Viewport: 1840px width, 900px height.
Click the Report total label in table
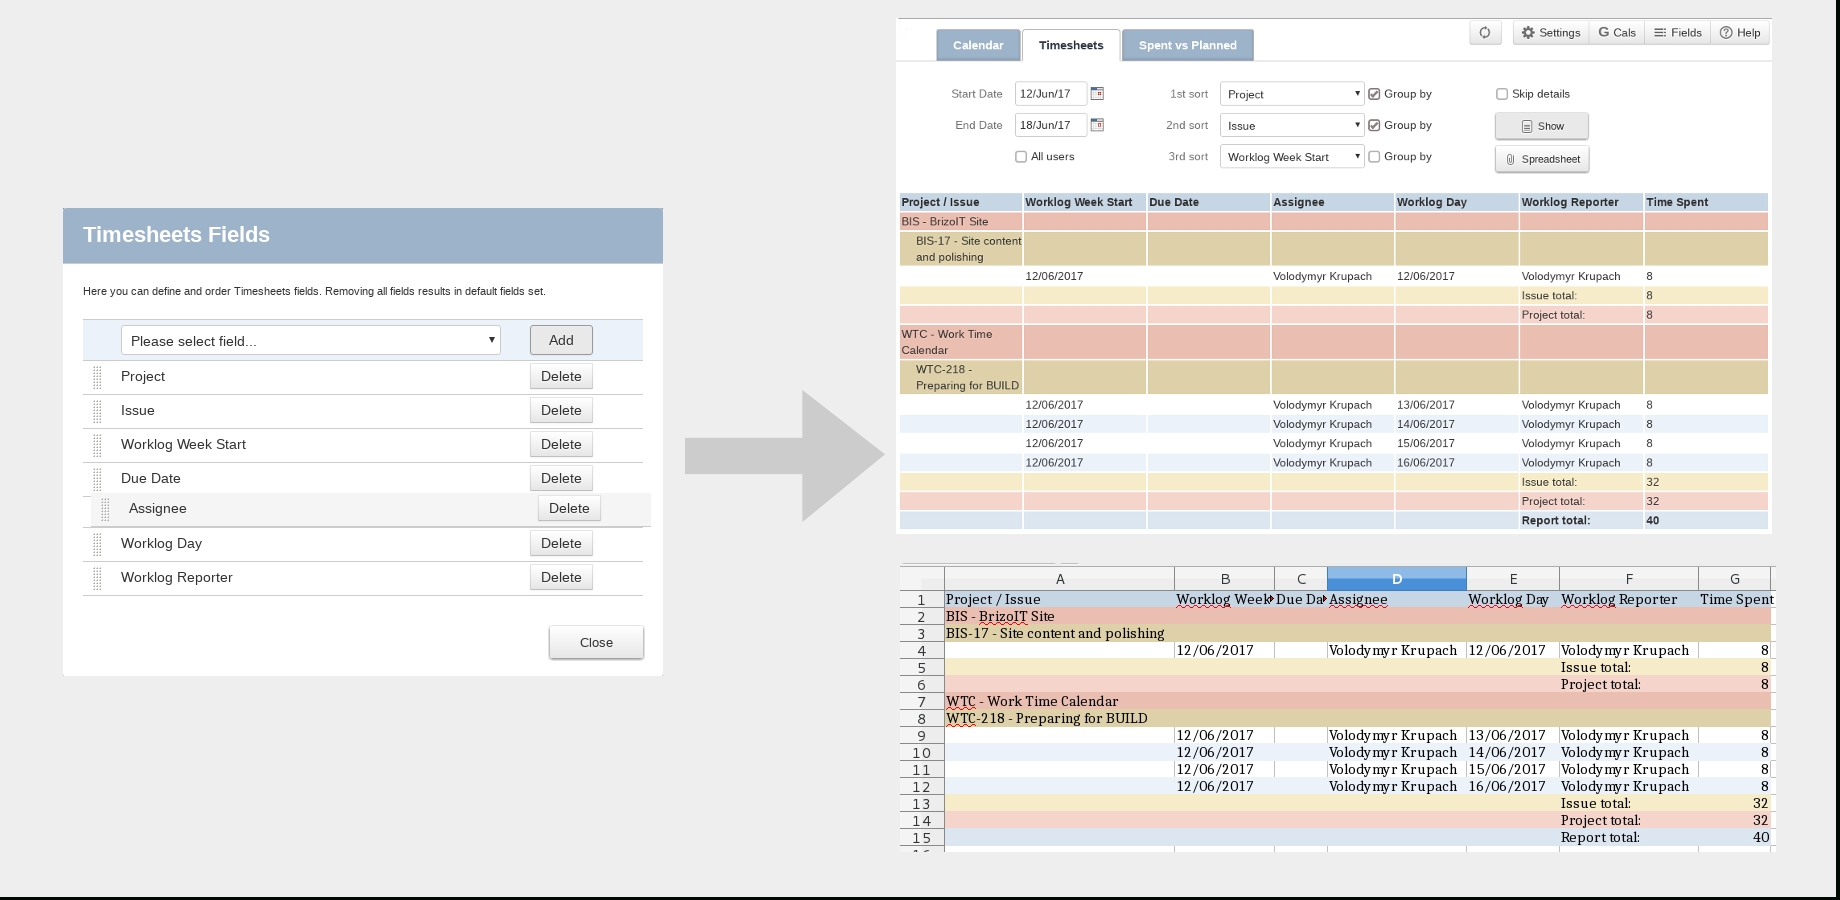tap(1556, 521)
